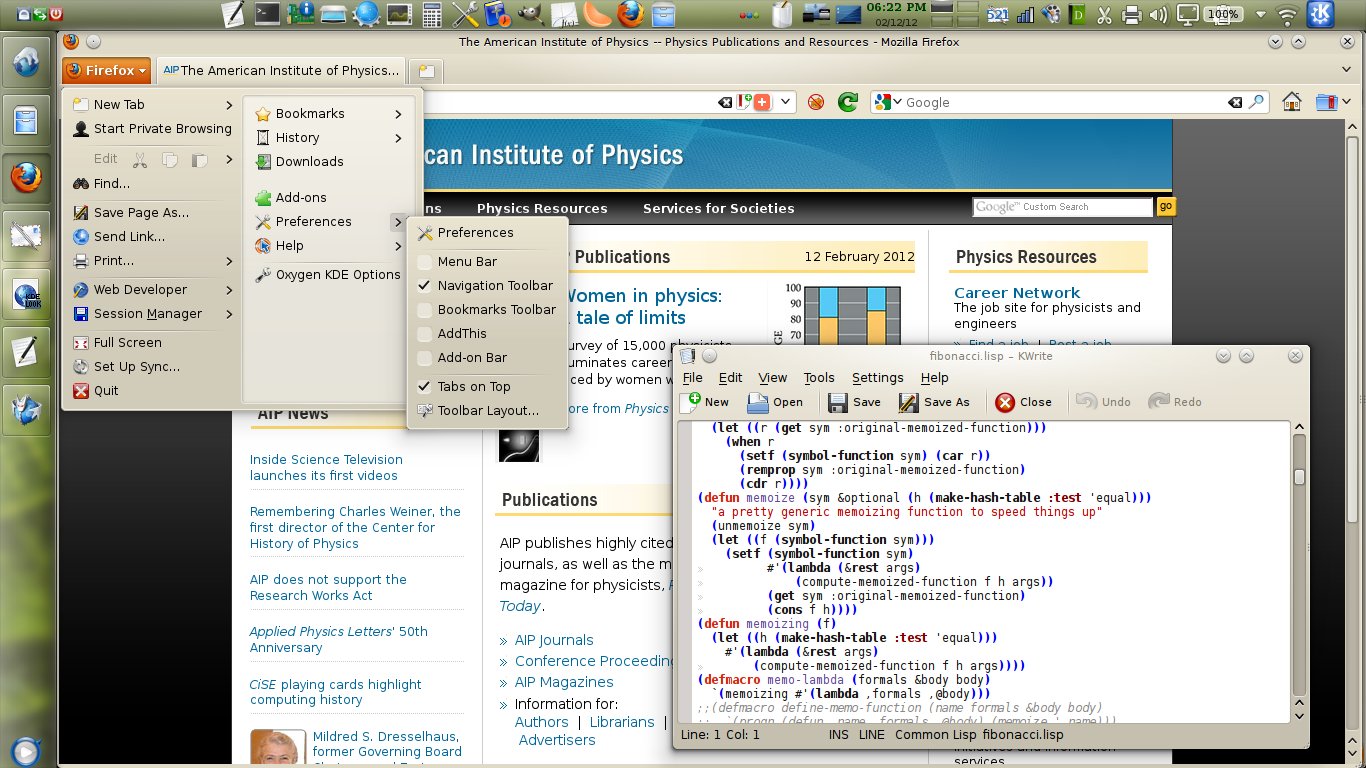Open the Career Network link
This screenshot has height=768, width=1366.
coord(1017,293)
